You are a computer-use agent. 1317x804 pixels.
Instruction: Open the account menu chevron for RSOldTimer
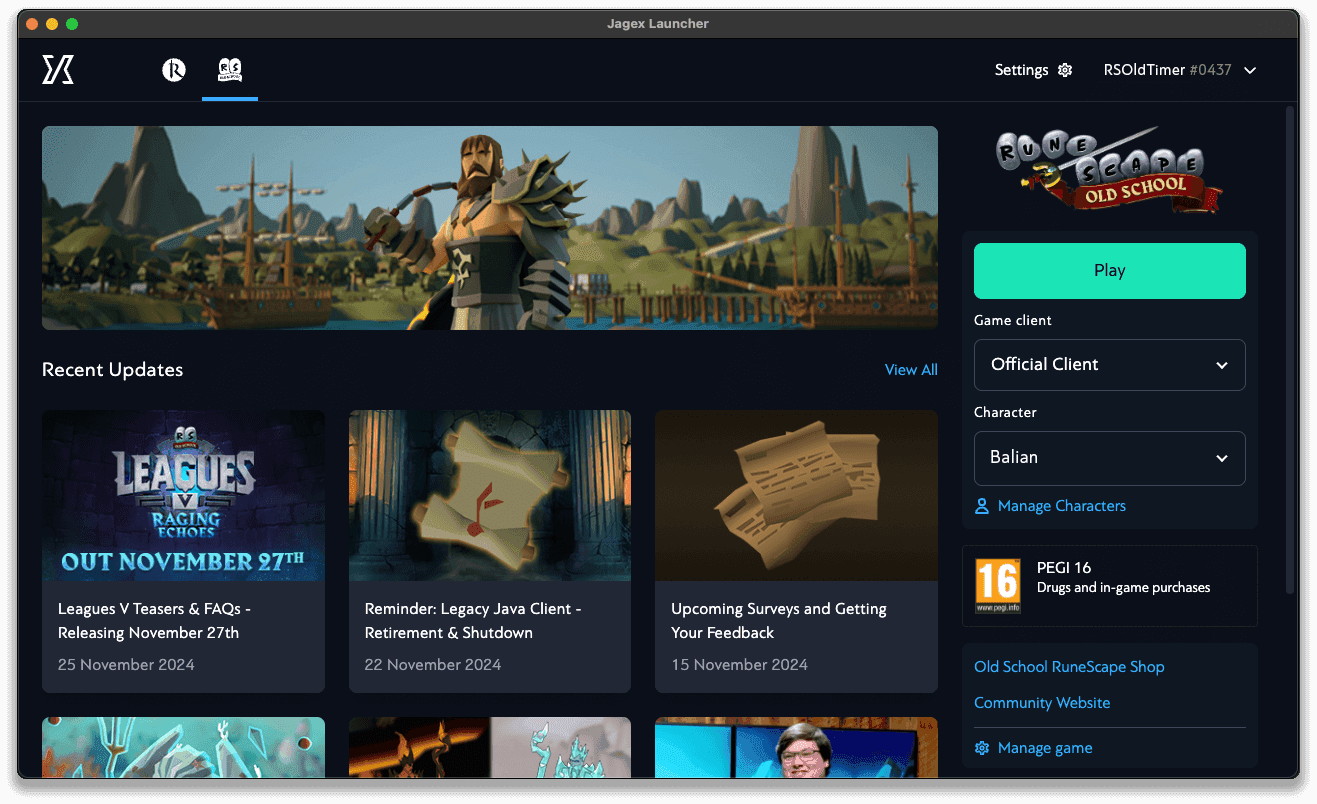(1250, 70)
